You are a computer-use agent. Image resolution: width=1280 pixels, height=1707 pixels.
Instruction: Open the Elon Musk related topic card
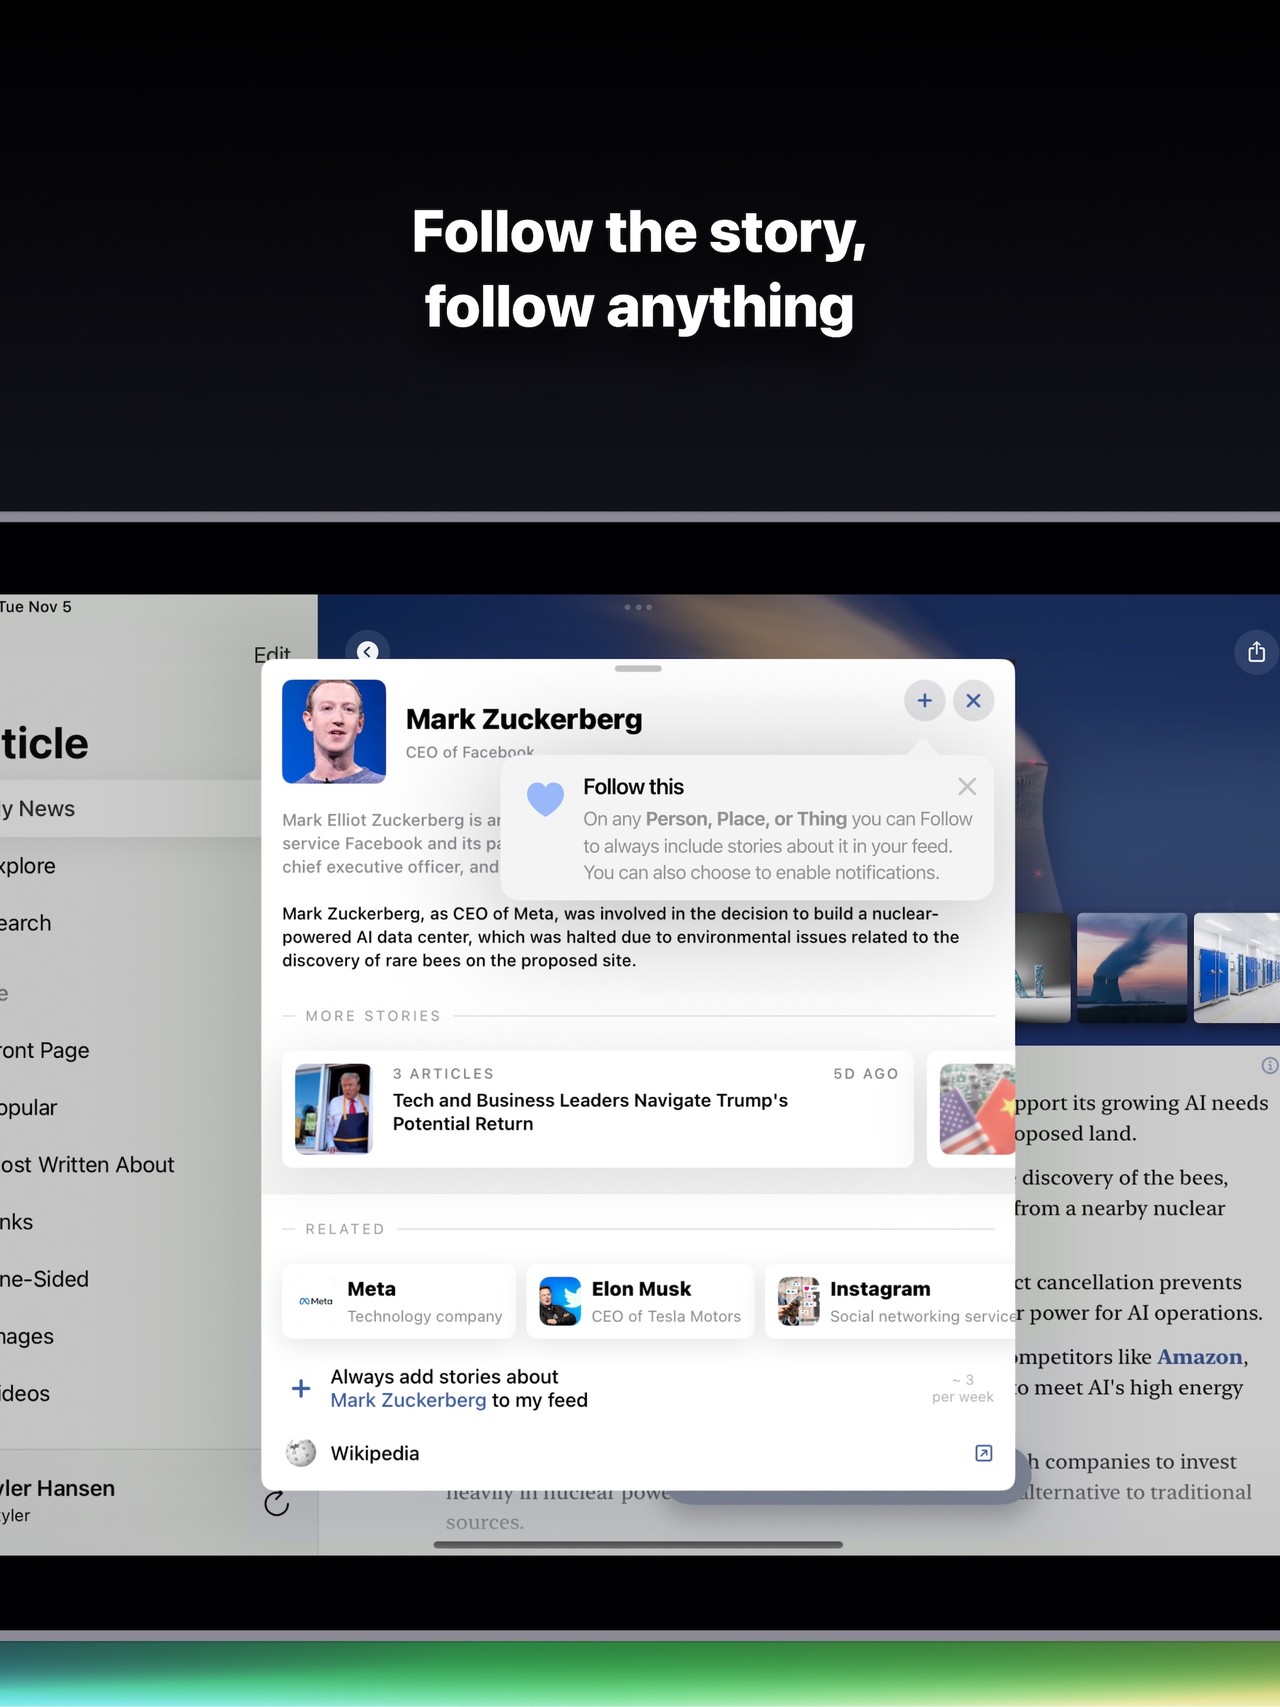point(640,1301)
